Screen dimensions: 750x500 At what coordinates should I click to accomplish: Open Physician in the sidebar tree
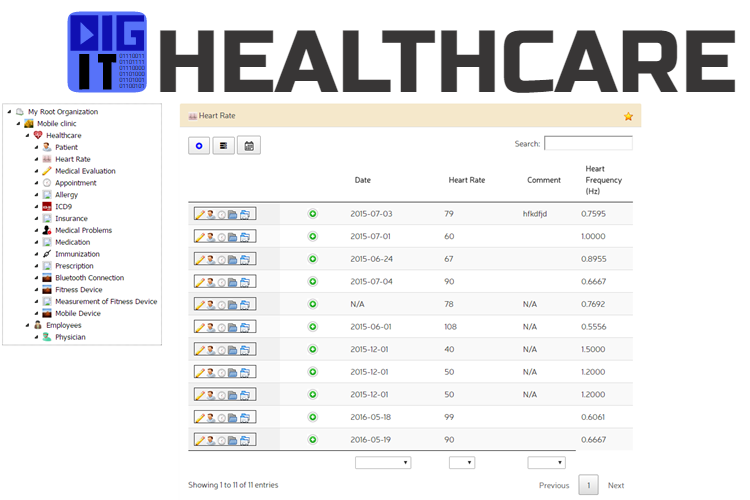click(70, 337)
